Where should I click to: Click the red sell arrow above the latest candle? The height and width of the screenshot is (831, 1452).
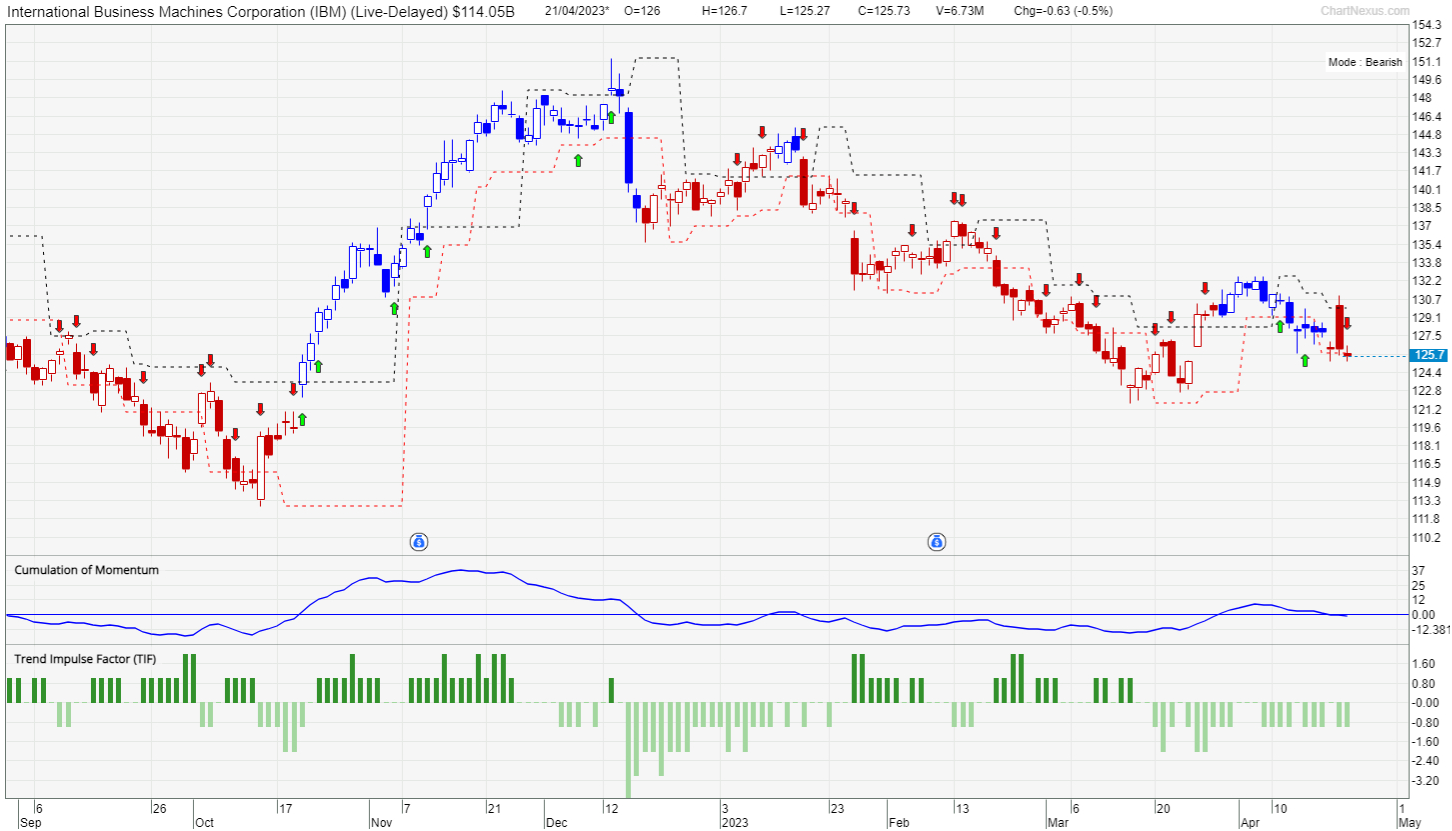pos(1347,323)
